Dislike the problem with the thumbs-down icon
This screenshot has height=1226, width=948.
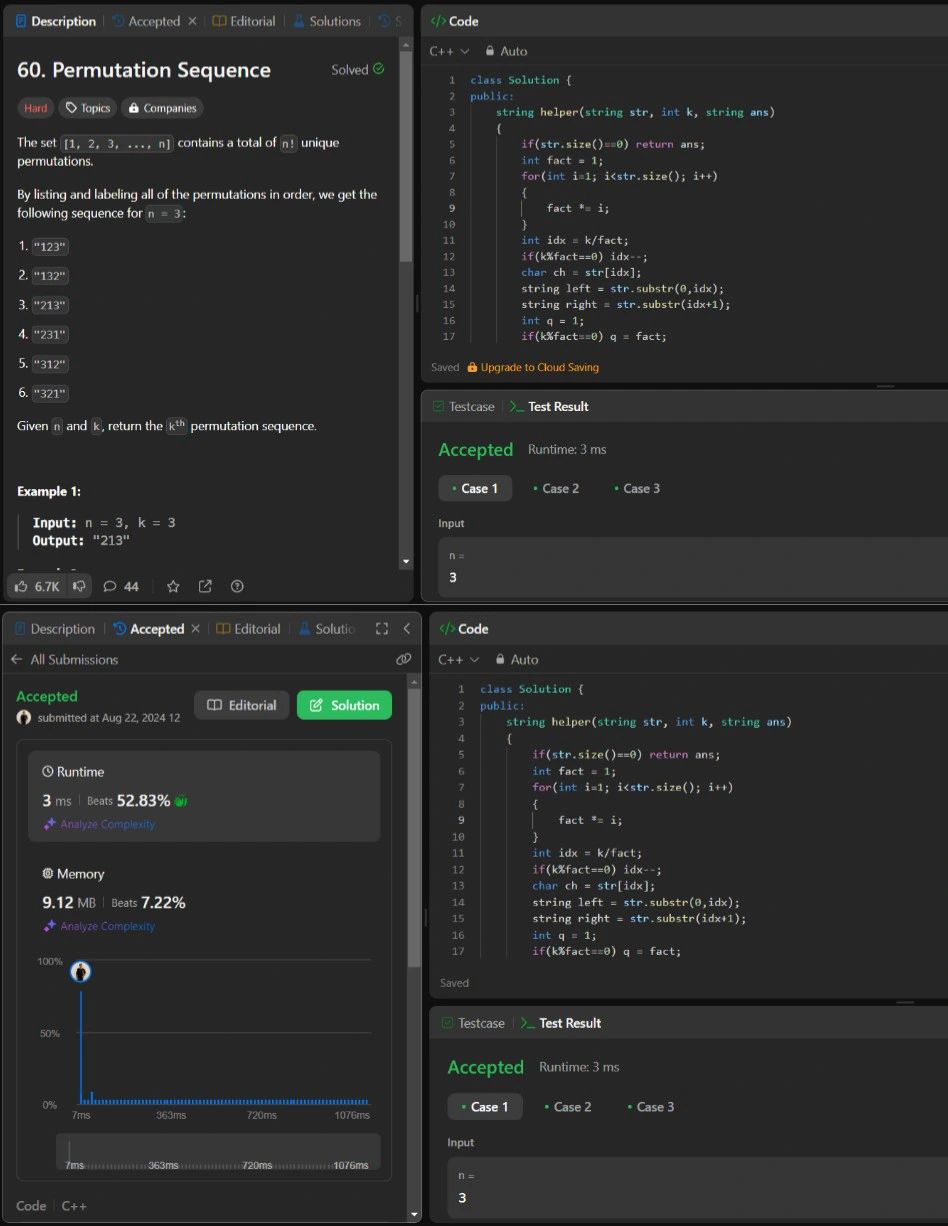[x=78, y=587]
